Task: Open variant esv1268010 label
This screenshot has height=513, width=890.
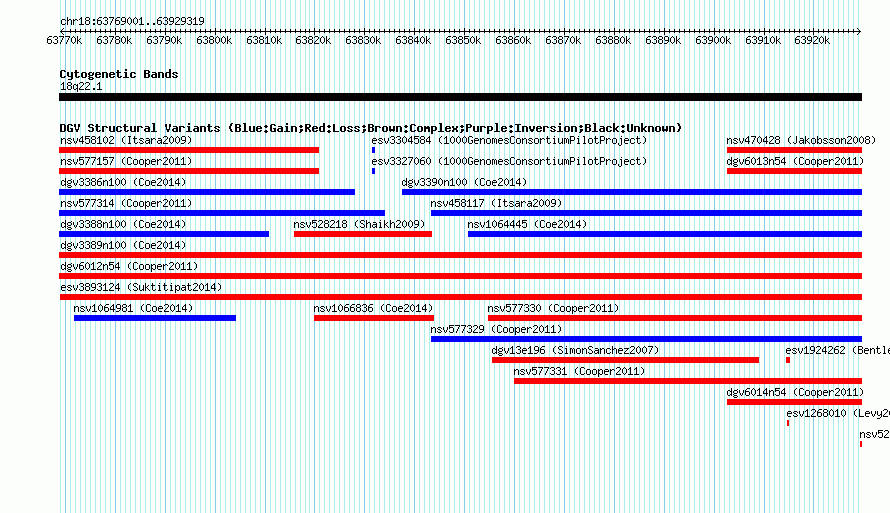Action: click(x=837, y=413)
